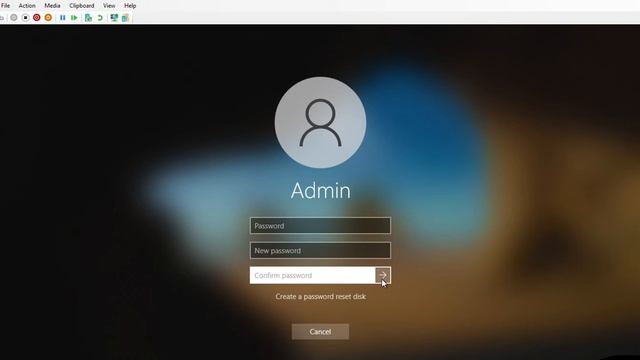Click the Checkpoint toolbar icon
This screenshot has width=640, height=360.
[x=88, y=18]
